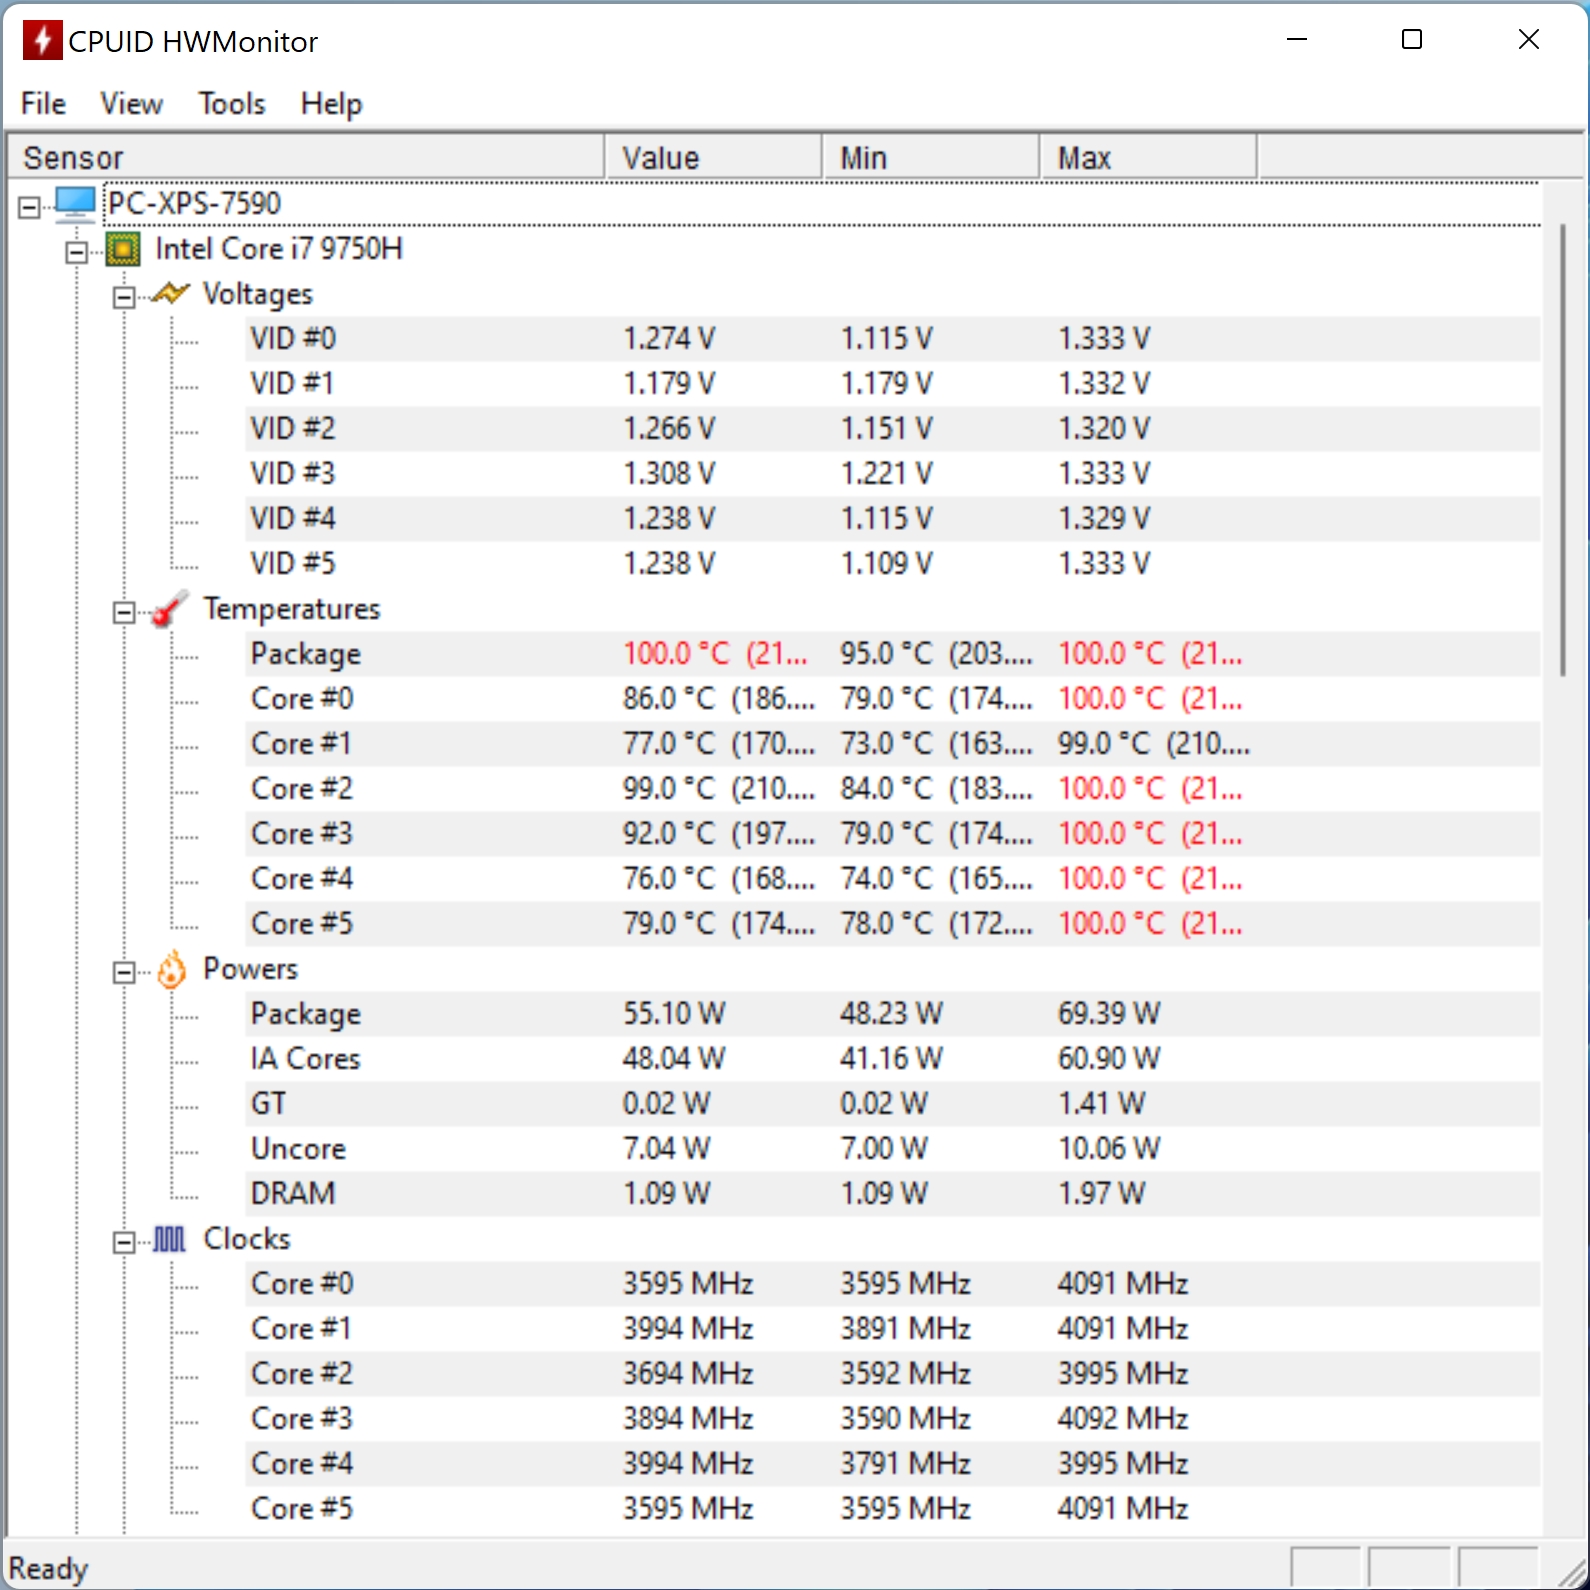Click the blue waveform Clocks icon

coord(169,1240)
